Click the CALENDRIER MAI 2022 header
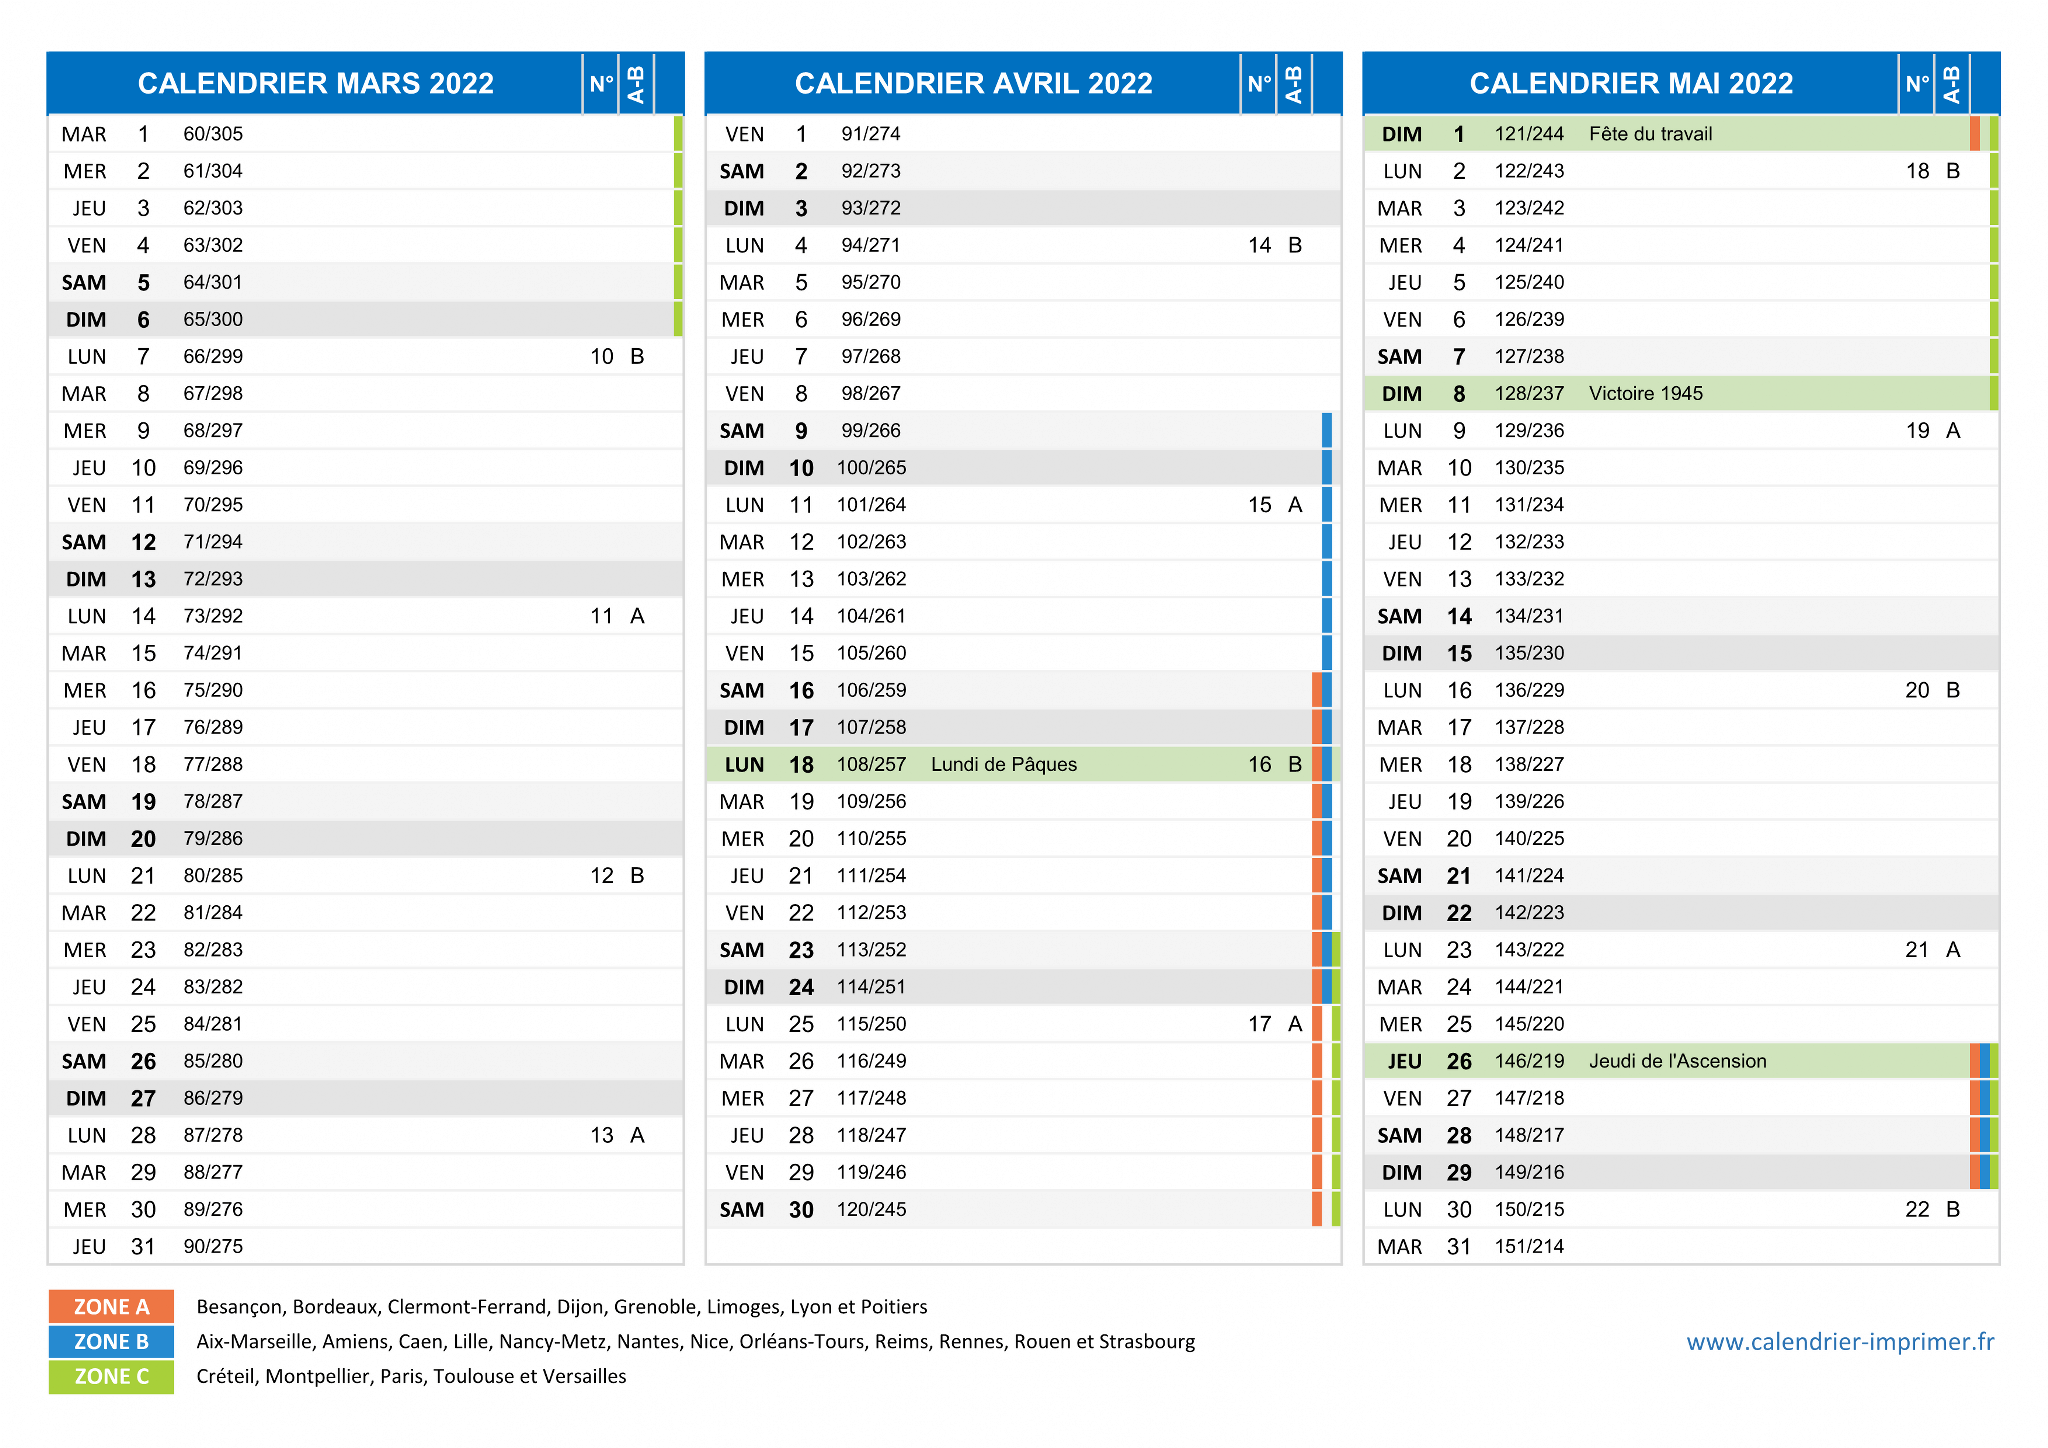2048x1448 pixels. click(1631, 83)
